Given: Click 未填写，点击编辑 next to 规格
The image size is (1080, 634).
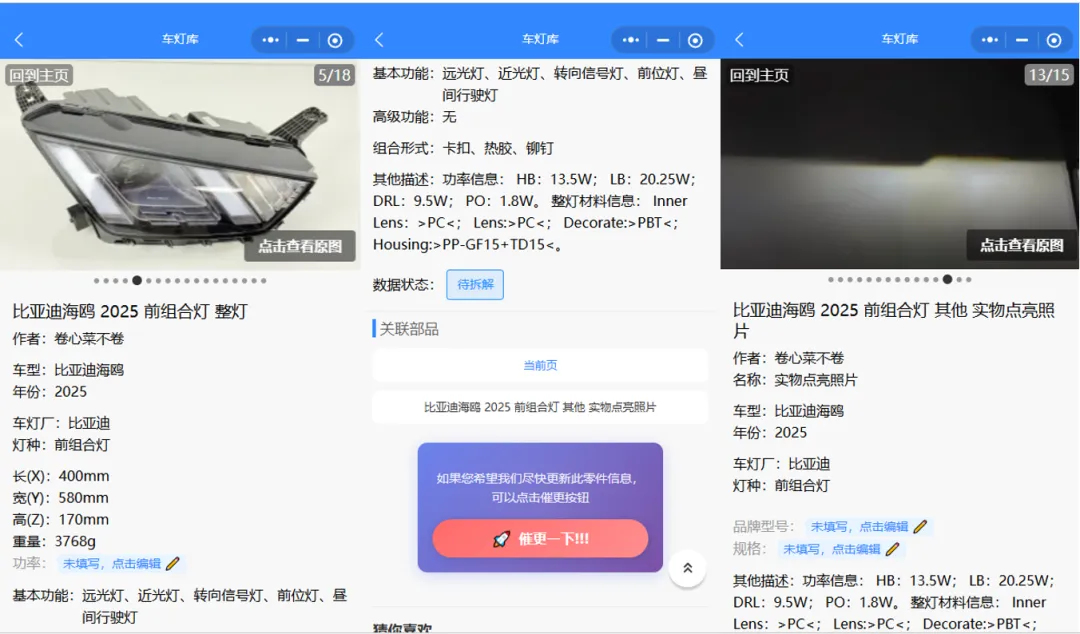Looking at the screenshot, I should (x=831, y=549).
